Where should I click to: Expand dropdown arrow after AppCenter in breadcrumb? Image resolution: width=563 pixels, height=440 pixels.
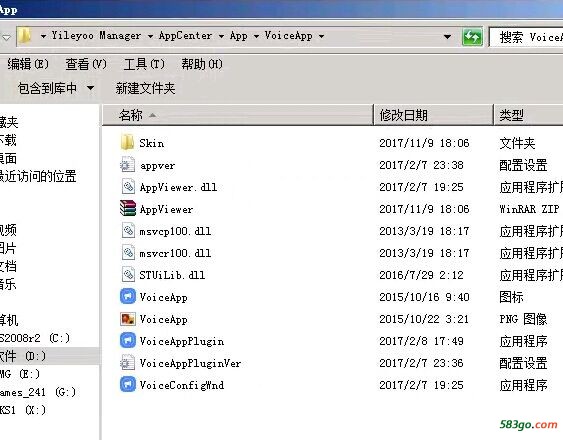pos(221,36)
